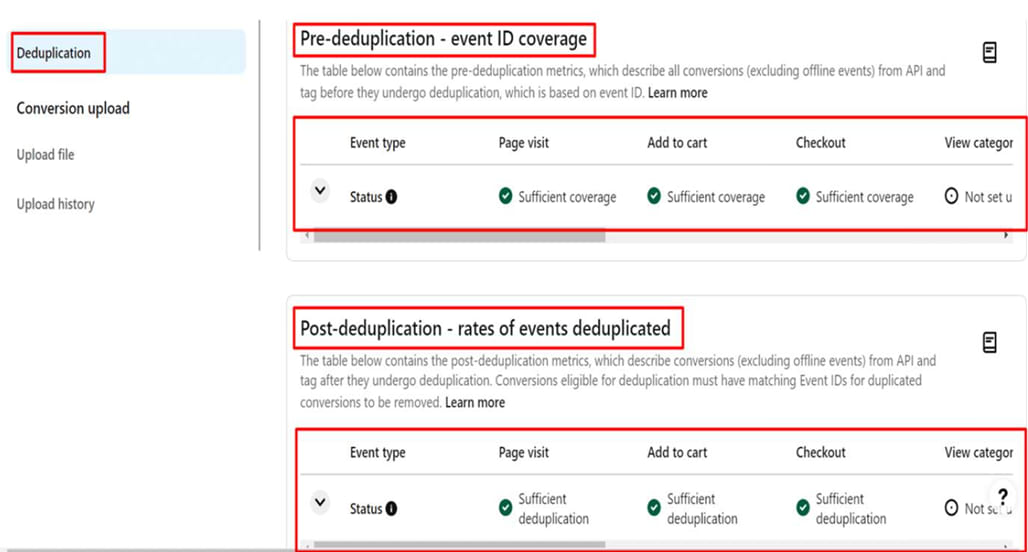1028x552 pixels.
Task: Open documentation icon beside Post-deduplication heading
Action: click(x=989, y=342)
